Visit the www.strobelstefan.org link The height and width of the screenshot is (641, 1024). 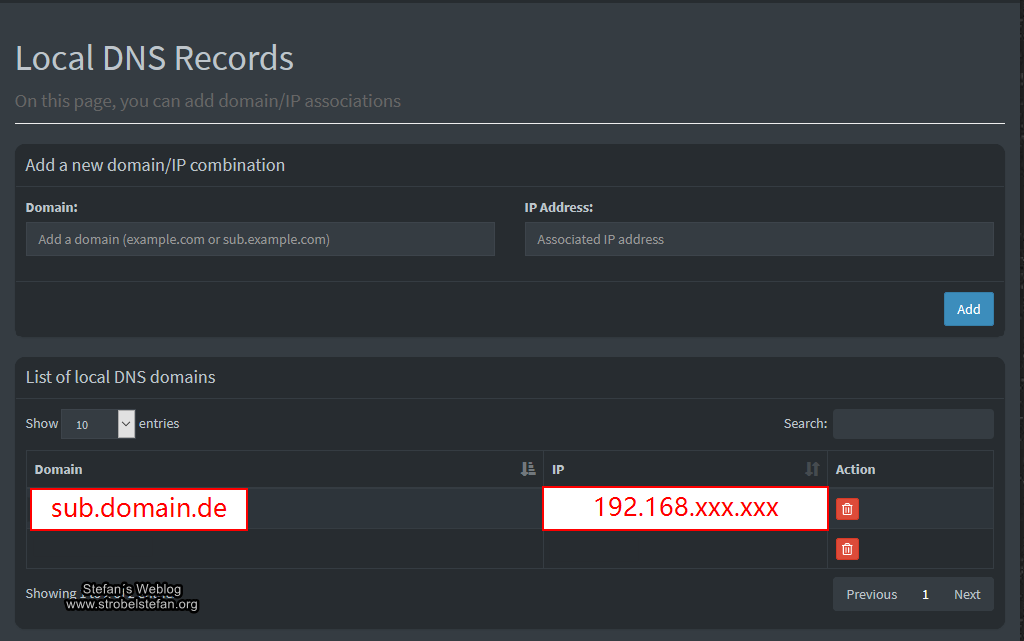point(132,604)
